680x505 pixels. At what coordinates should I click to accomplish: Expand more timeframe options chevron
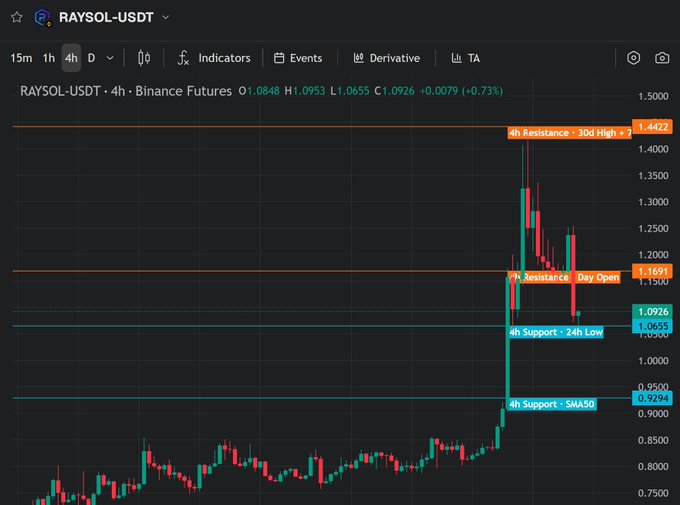tap(110, 58)
